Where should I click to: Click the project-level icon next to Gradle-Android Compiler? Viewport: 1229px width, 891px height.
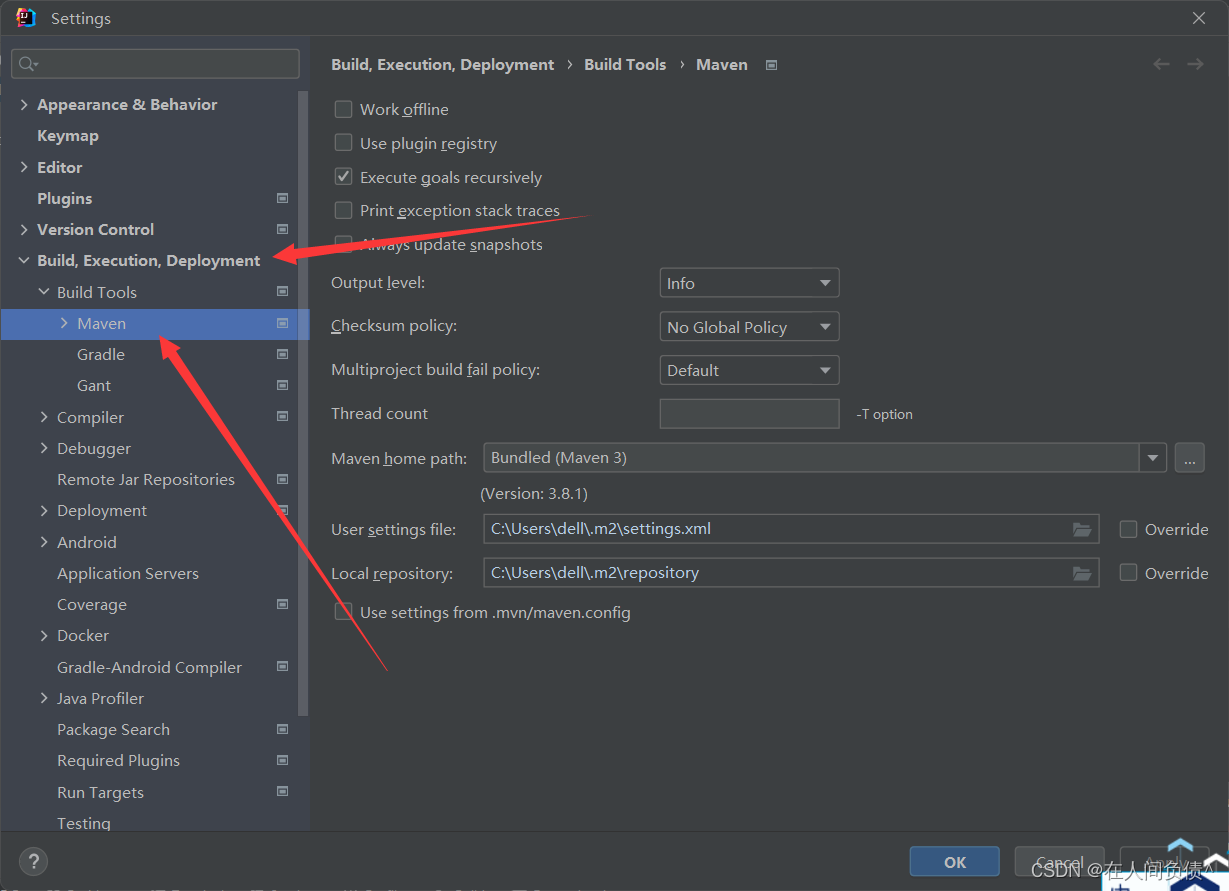tap(282, 667)
